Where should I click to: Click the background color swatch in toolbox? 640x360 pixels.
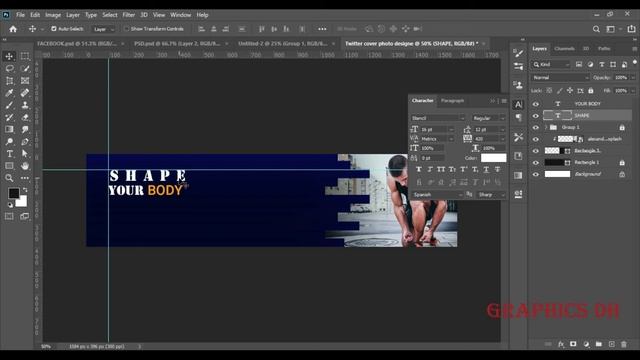click(x=22, y=202)
